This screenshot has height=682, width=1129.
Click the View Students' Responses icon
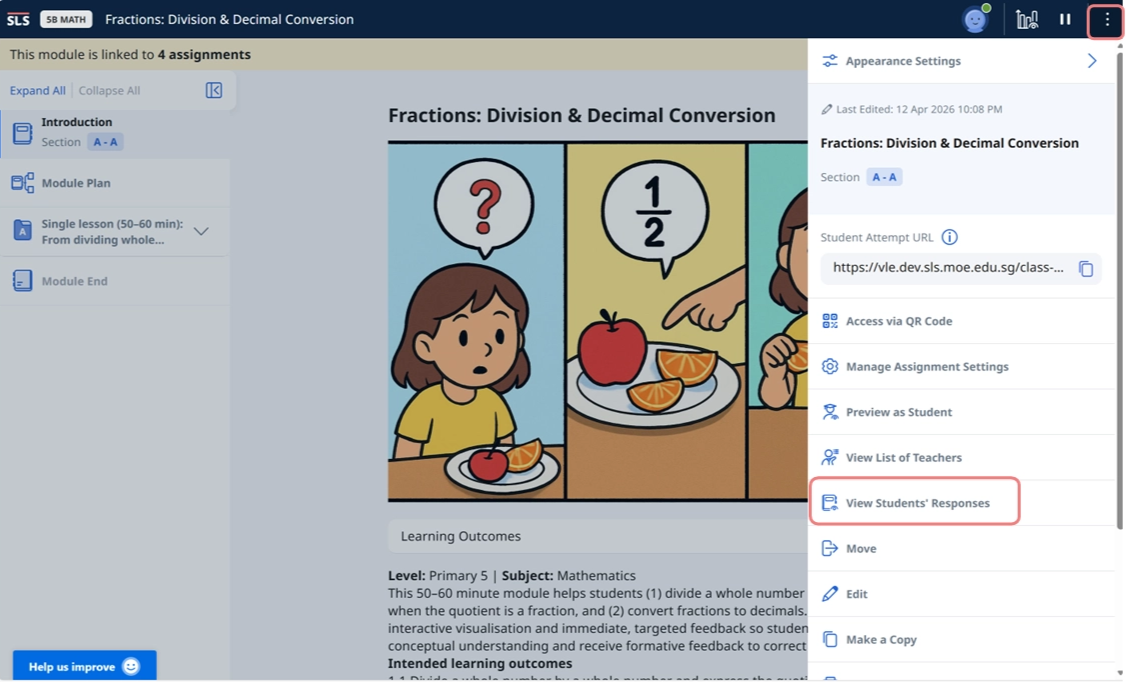pos(830,503)
